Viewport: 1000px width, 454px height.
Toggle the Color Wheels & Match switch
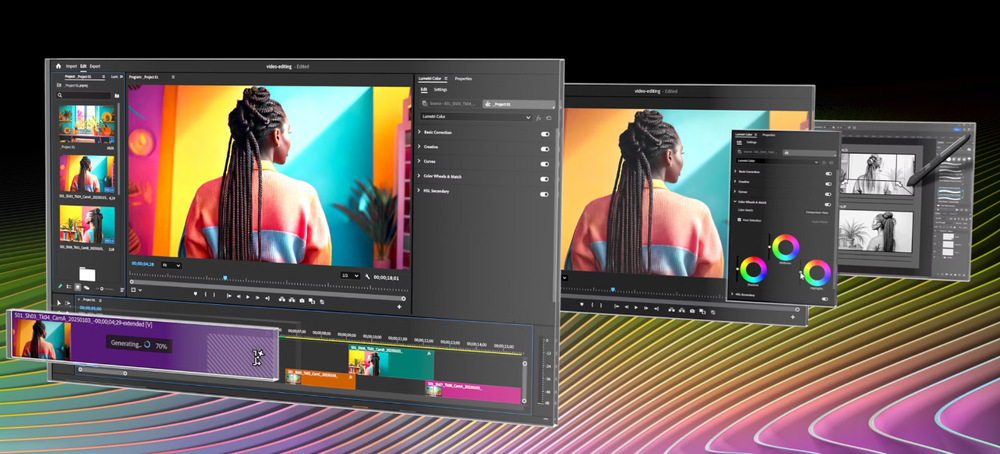point(545,179)
